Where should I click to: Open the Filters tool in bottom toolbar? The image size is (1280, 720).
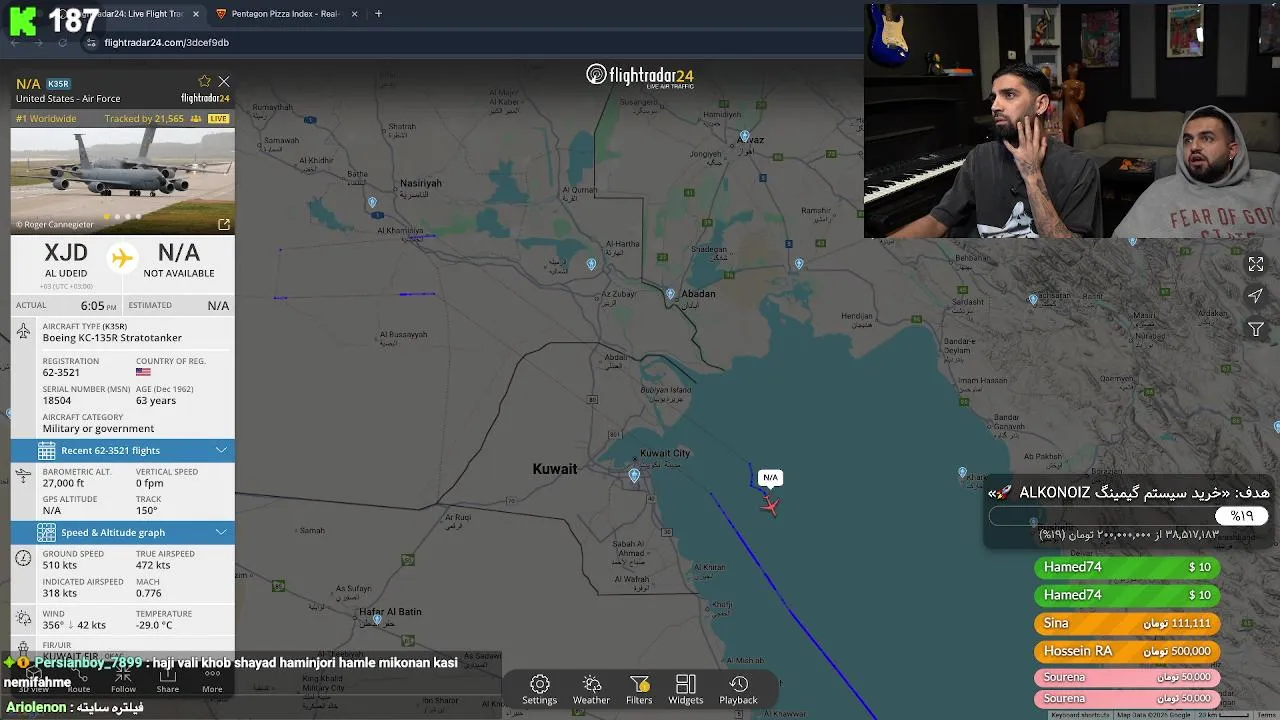(x=639, y=690)
